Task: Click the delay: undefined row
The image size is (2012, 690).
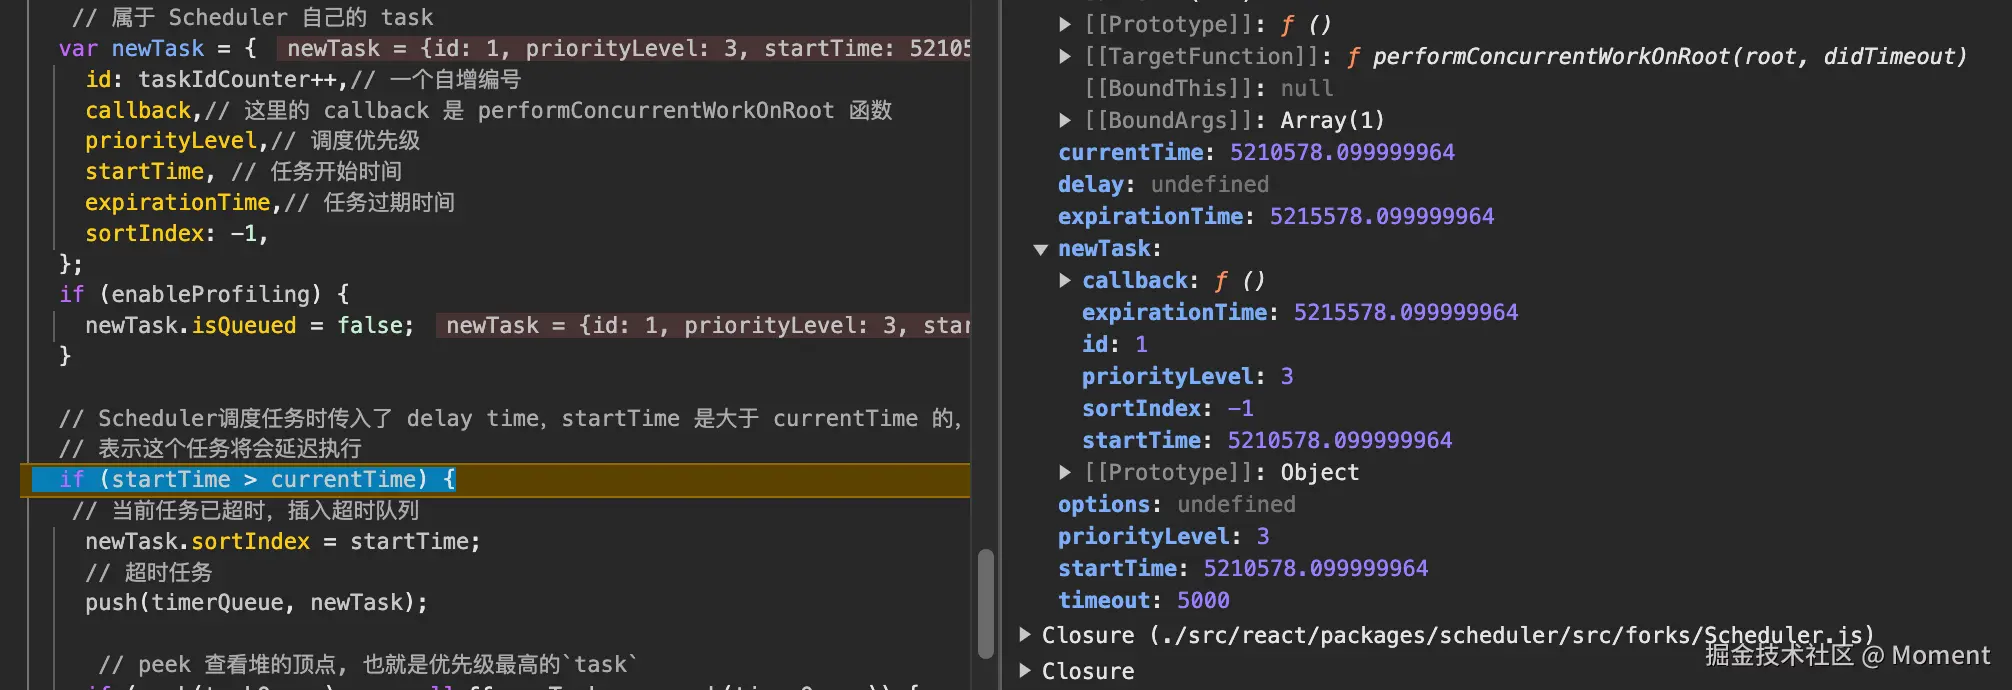Action: [1163, 185]
